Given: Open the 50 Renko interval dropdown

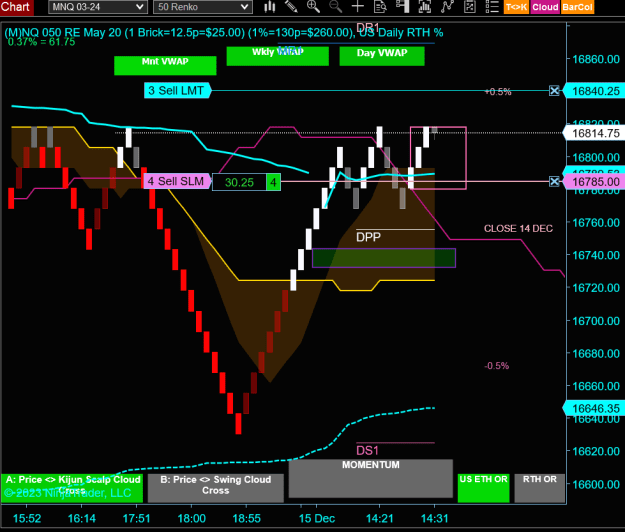Looking at the screenshot, I should click(202, 7).
